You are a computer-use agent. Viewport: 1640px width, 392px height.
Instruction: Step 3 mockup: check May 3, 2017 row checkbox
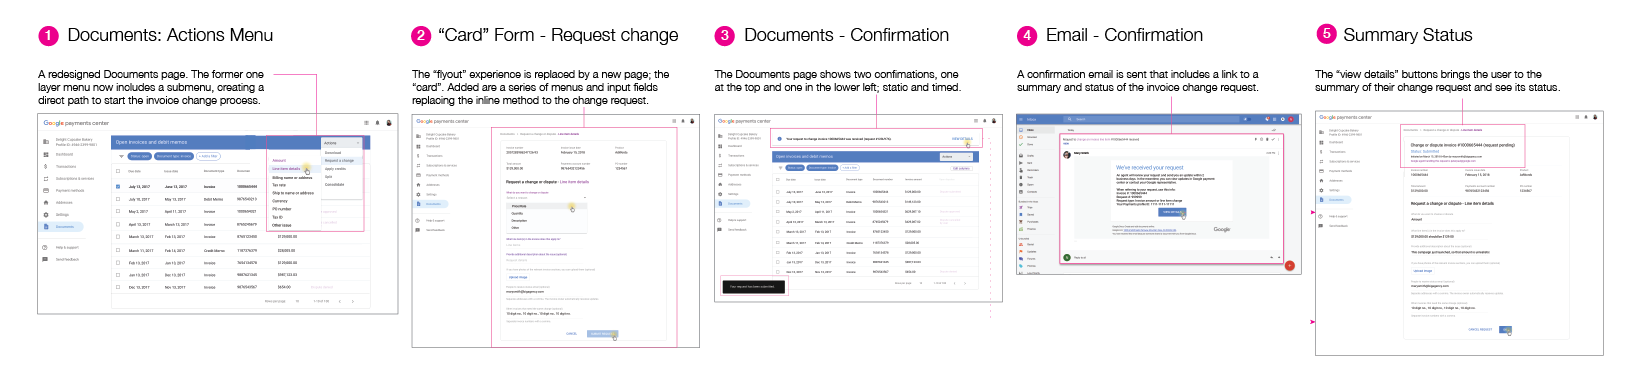coord(778,212)
